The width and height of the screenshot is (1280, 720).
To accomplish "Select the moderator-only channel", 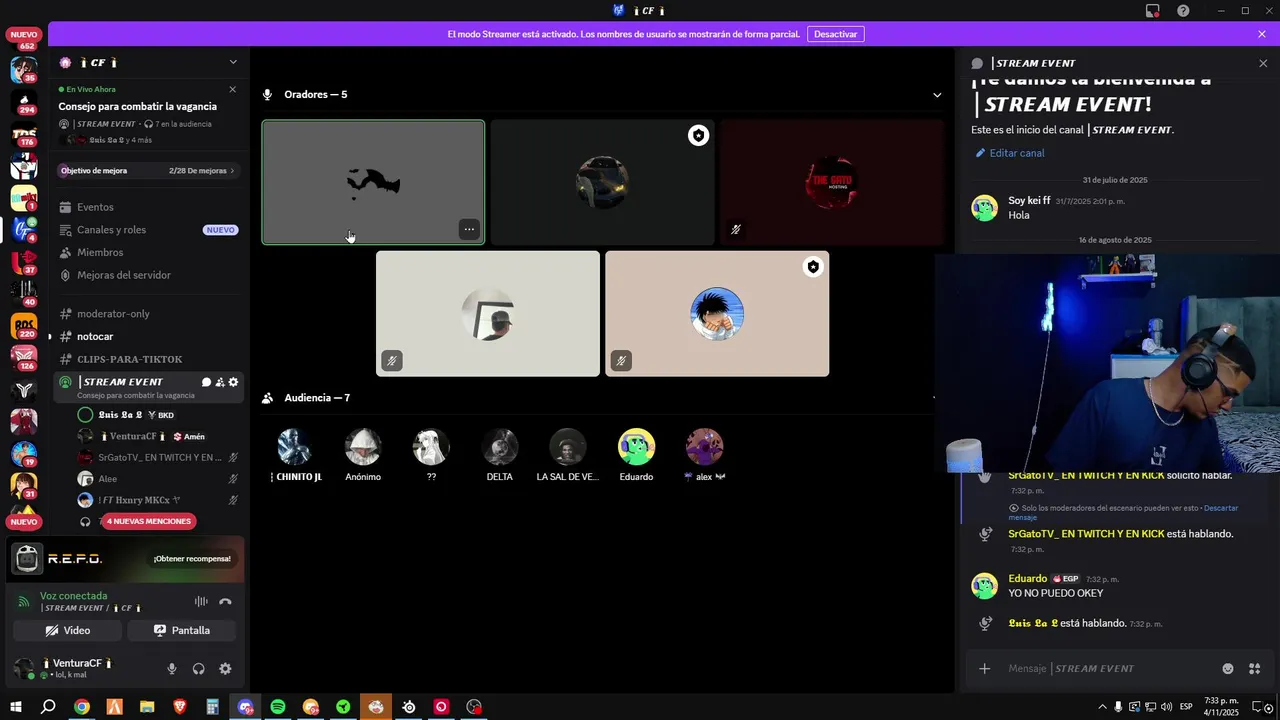I will tap(150, 314).
